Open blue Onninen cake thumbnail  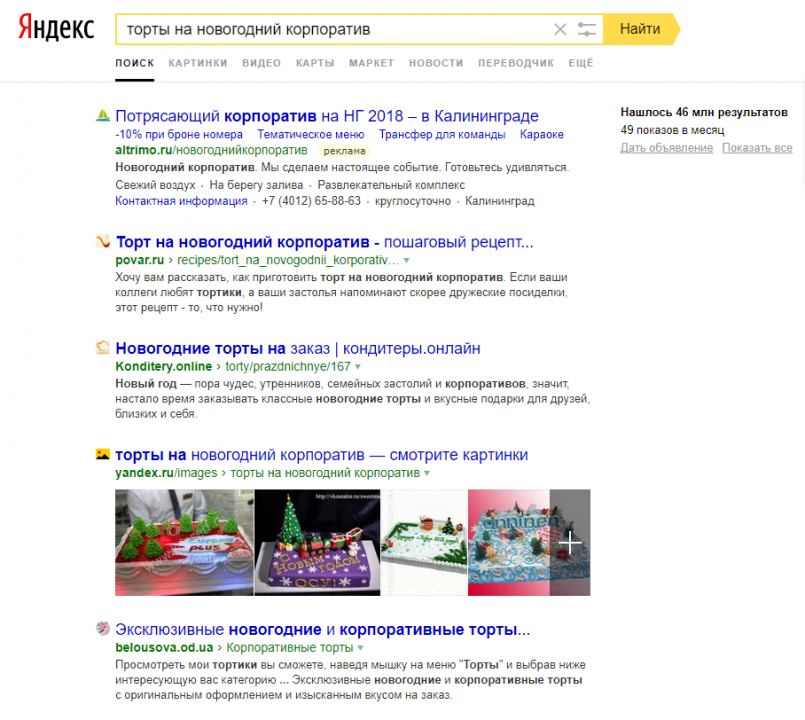(x=509, y=542)
